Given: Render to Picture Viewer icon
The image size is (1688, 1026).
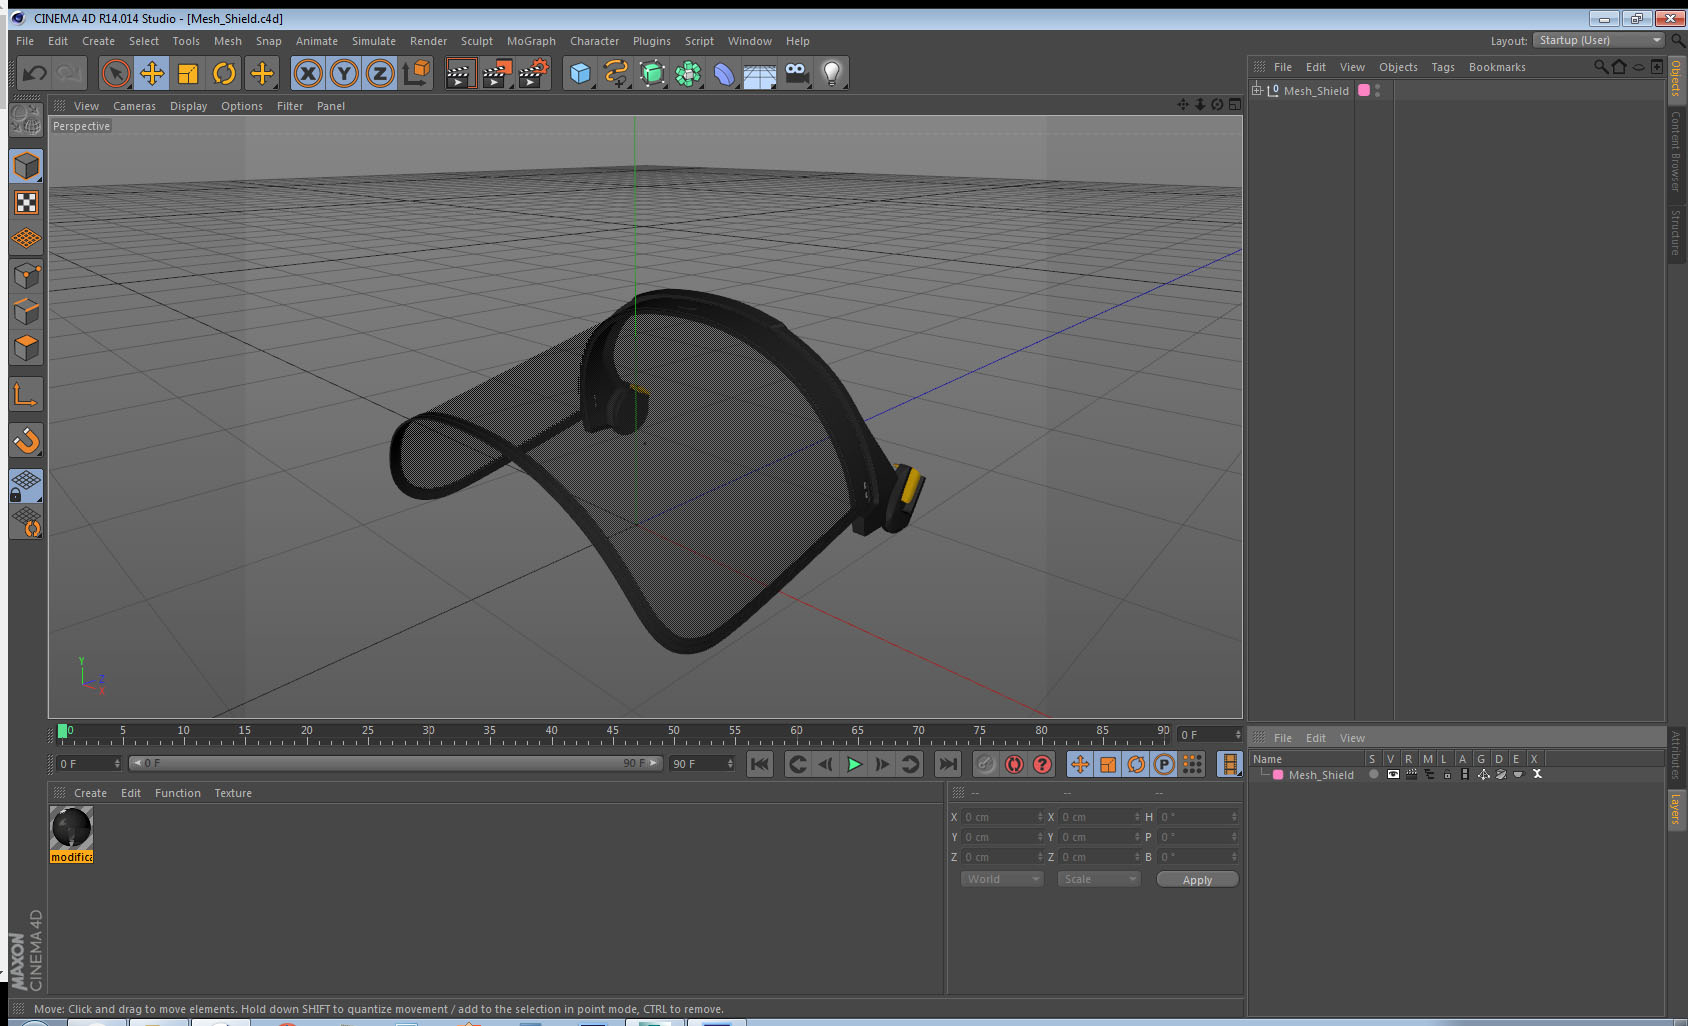Looking at the screenshot, I should [497, 73].
